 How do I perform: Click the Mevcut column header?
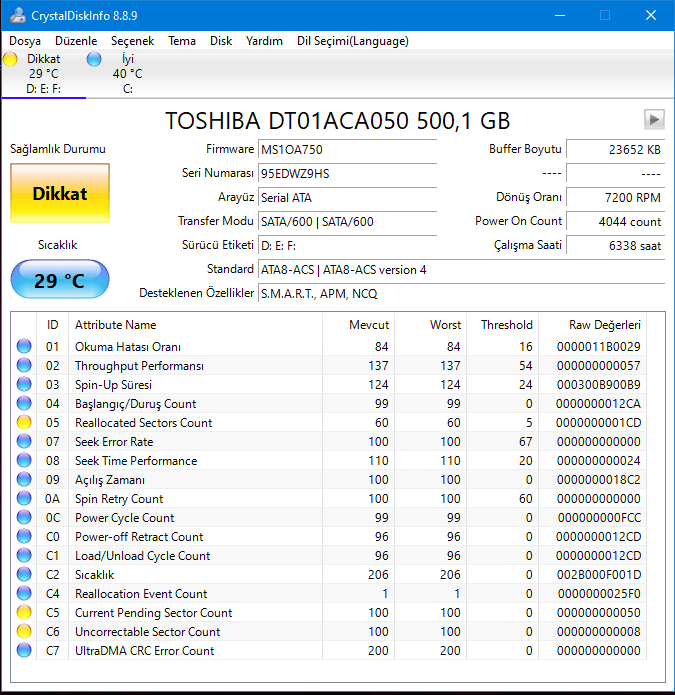(359, 325)
